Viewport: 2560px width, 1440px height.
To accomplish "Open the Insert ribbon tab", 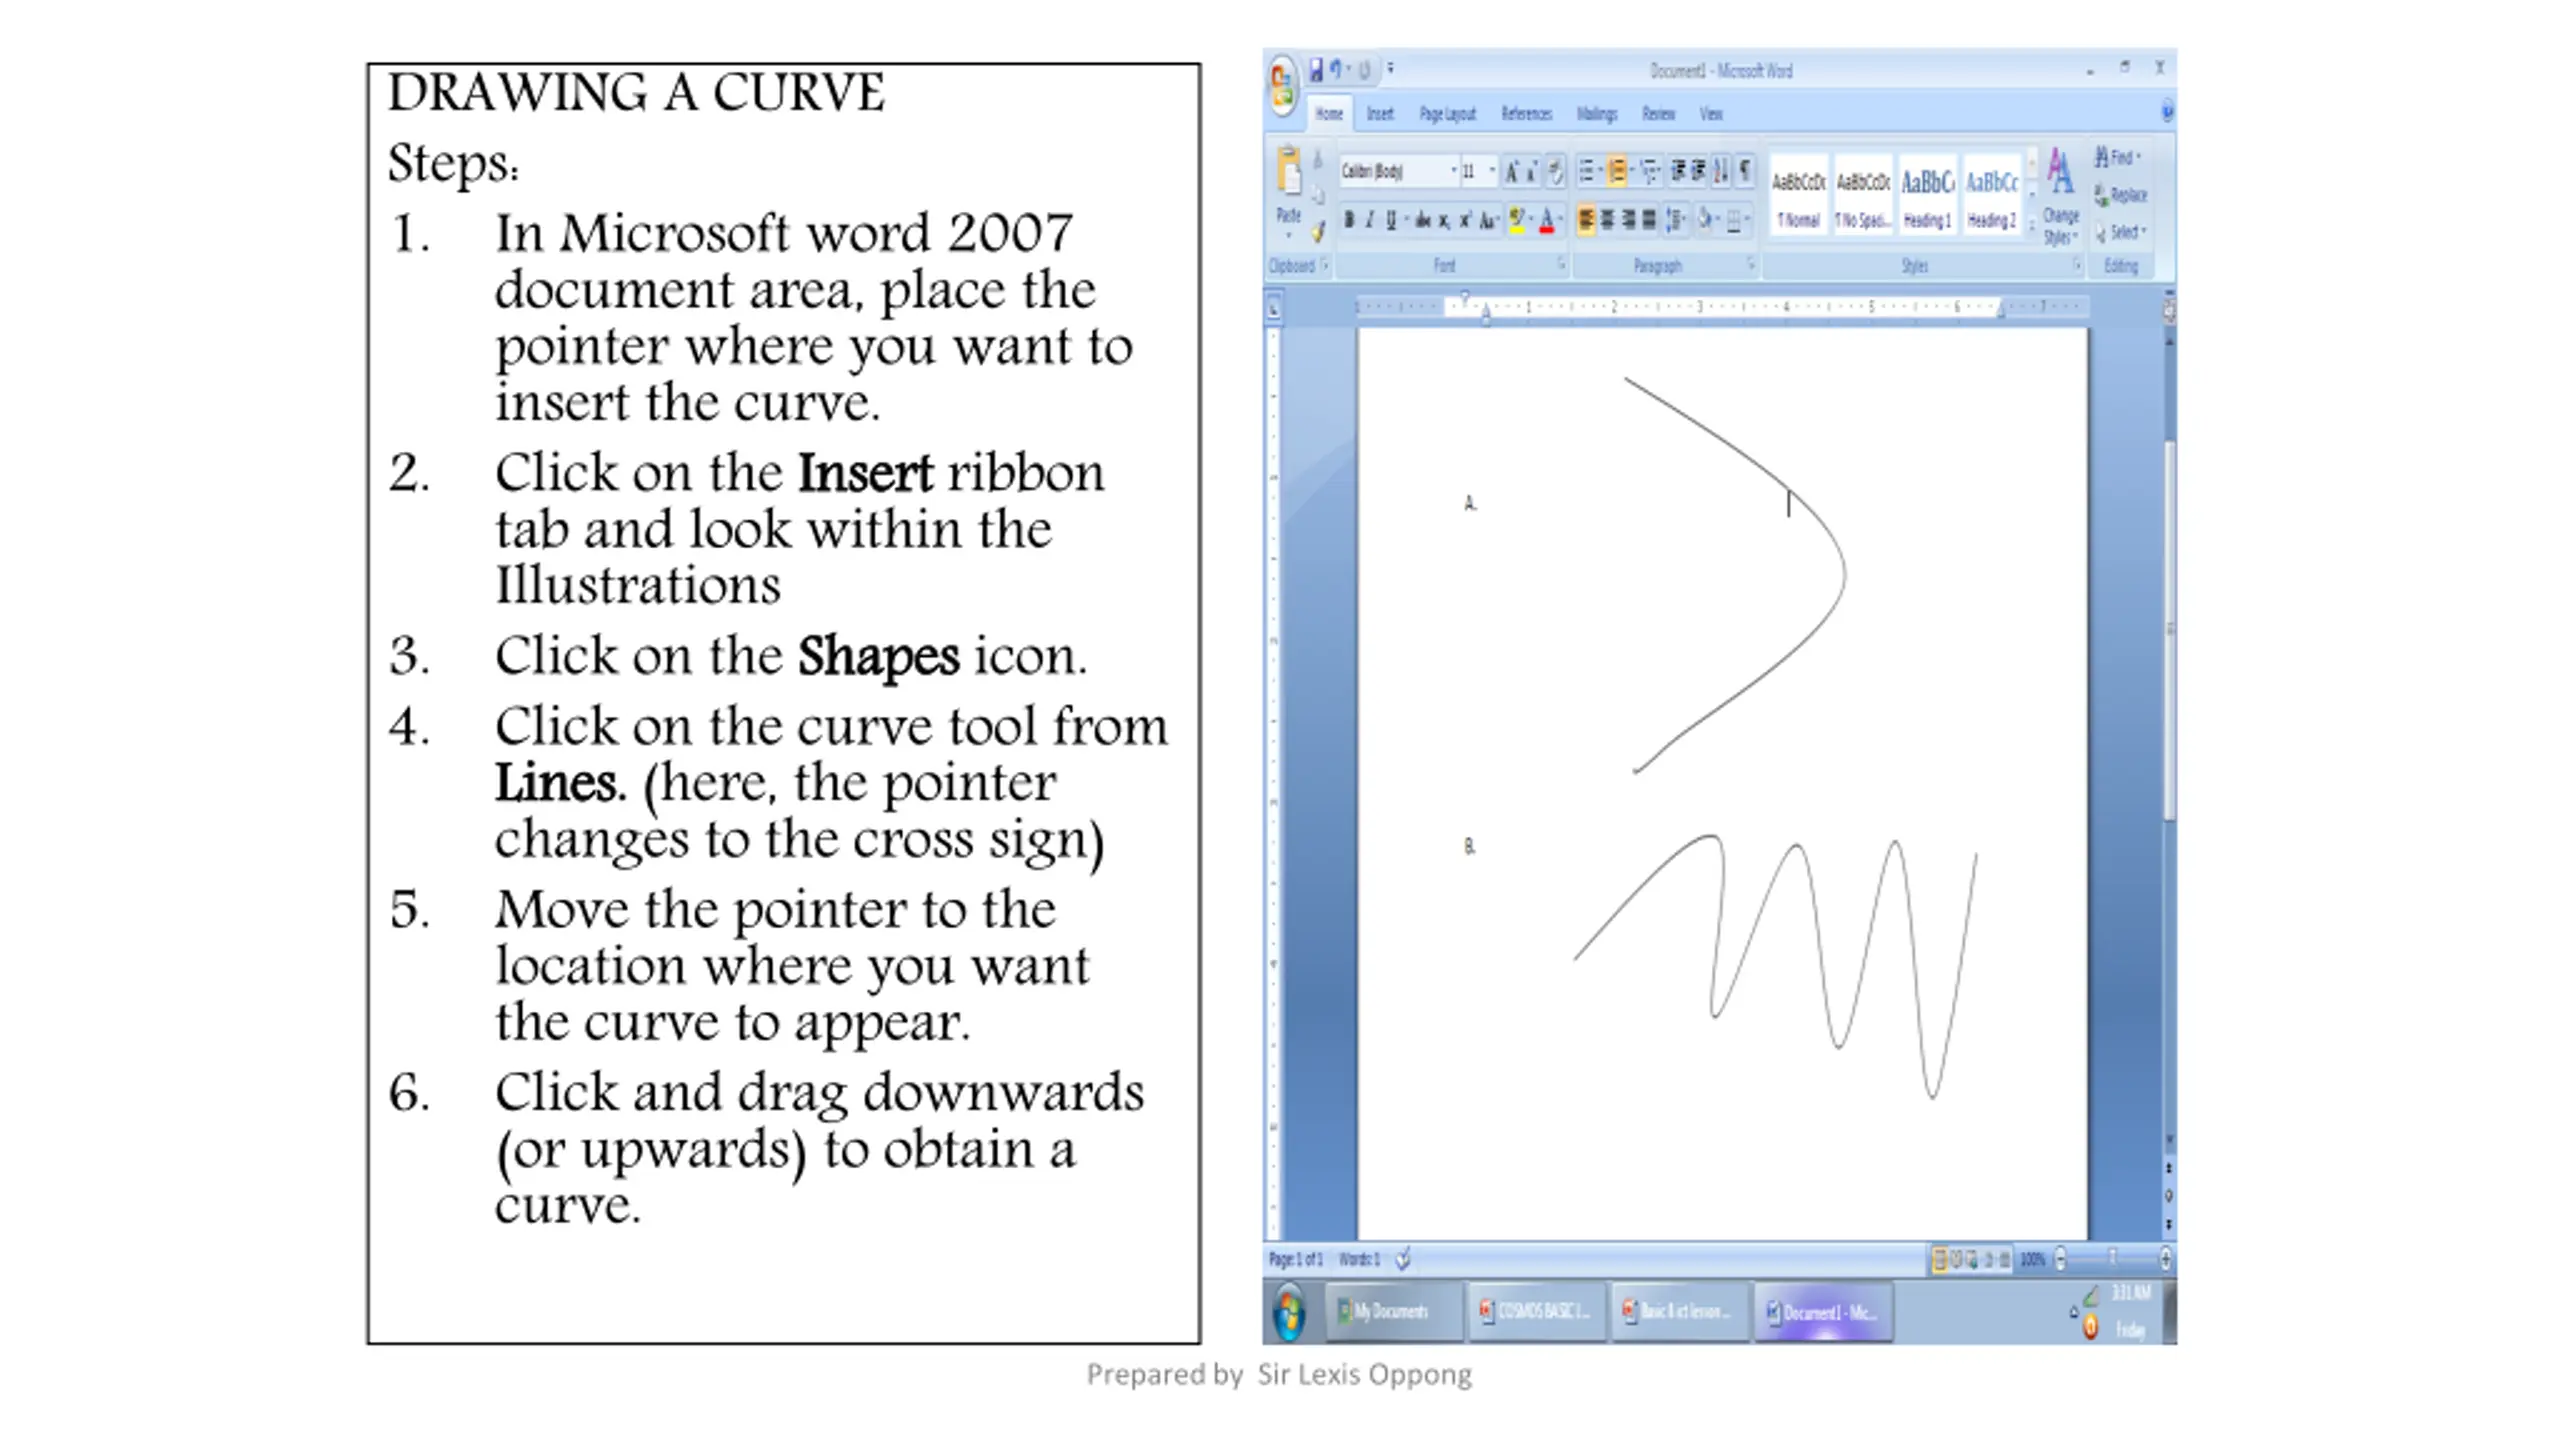I will [1380, 113].
